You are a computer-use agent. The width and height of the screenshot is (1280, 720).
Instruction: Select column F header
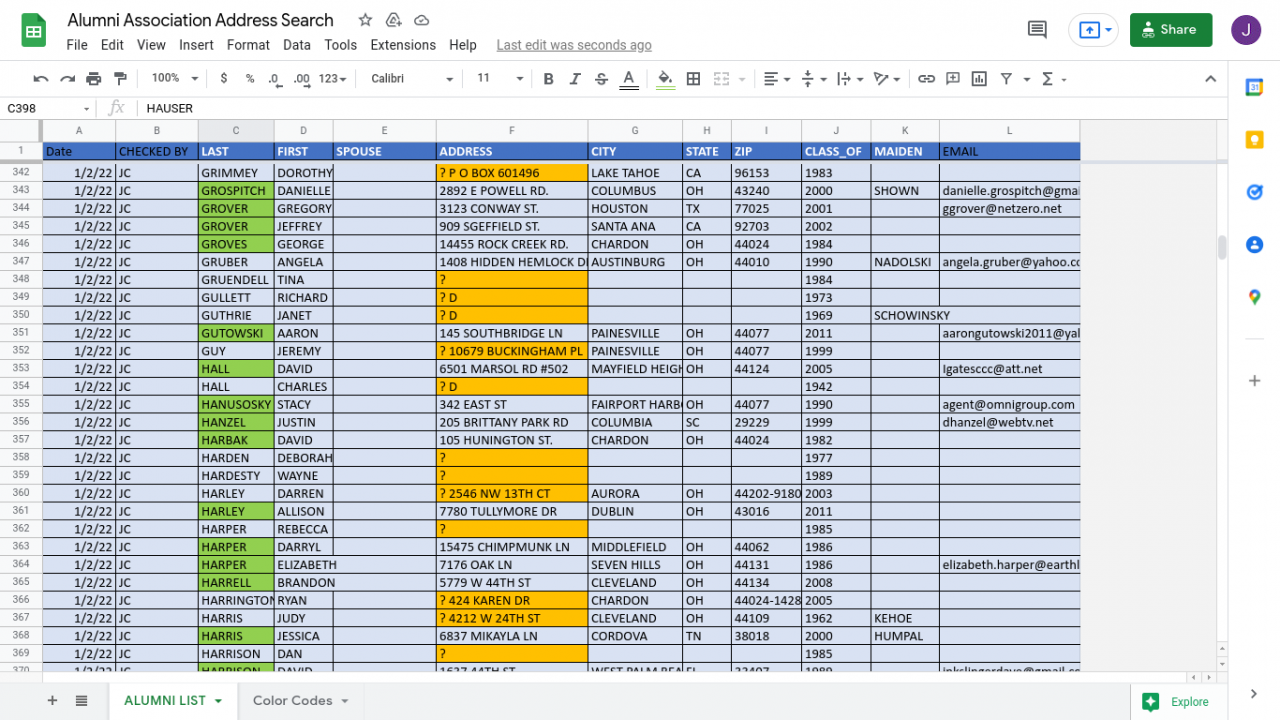tap(512, 131)
